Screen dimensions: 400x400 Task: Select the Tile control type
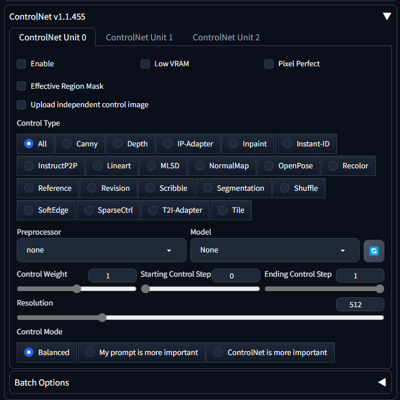click(231, 210)
